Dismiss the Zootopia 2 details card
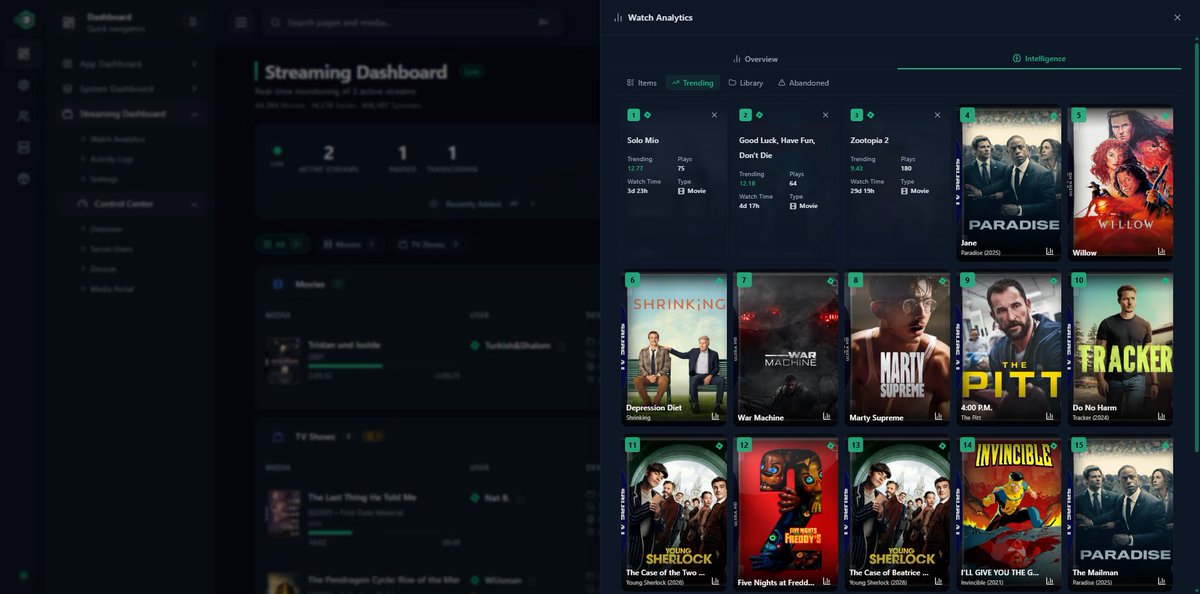Screen dimensions: 1200x594 tap(937, 115)
